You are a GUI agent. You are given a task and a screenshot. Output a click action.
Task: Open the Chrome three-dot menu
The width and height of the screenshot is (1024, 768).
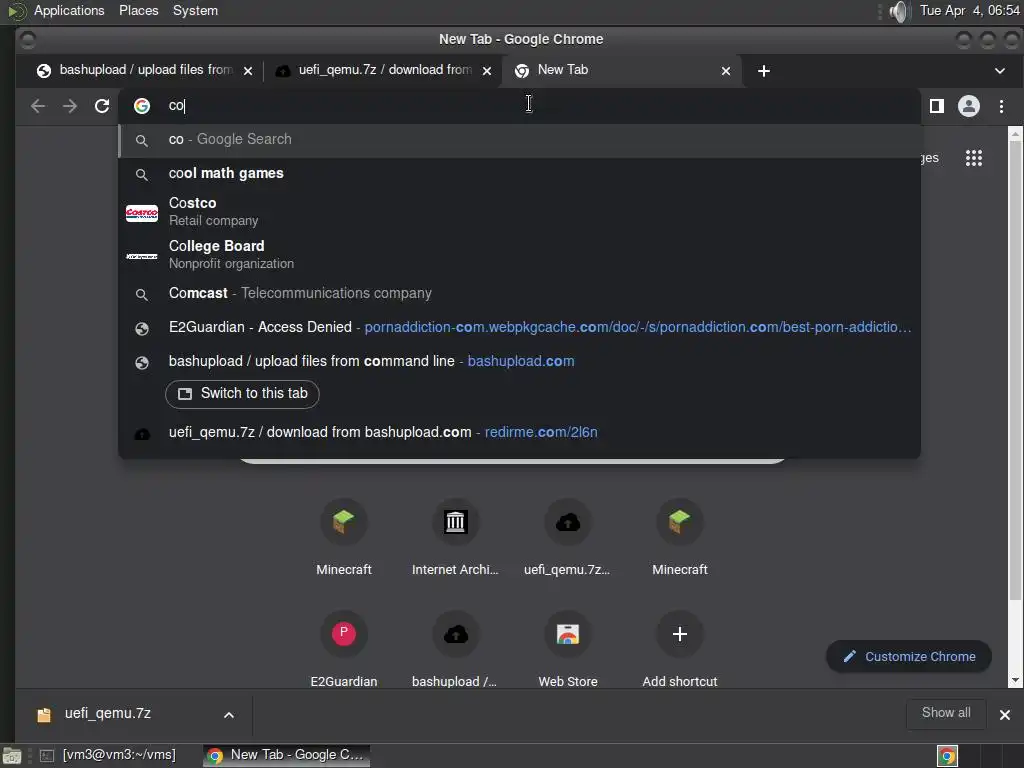pyautogui.click(x=1001, y=106)
